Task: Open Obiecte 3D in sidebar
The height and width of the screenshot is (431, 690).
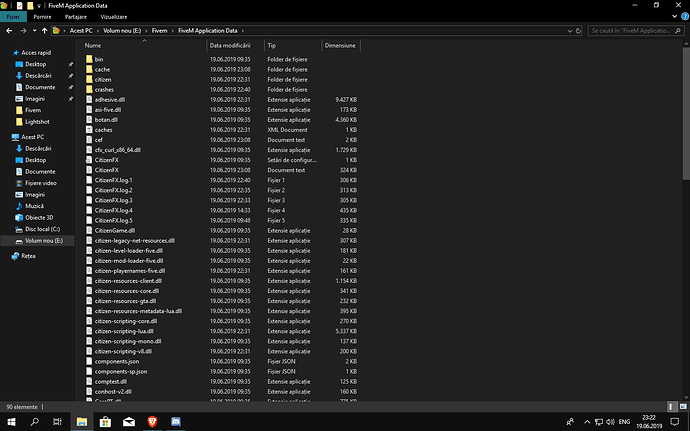Action: pos(39,217)
